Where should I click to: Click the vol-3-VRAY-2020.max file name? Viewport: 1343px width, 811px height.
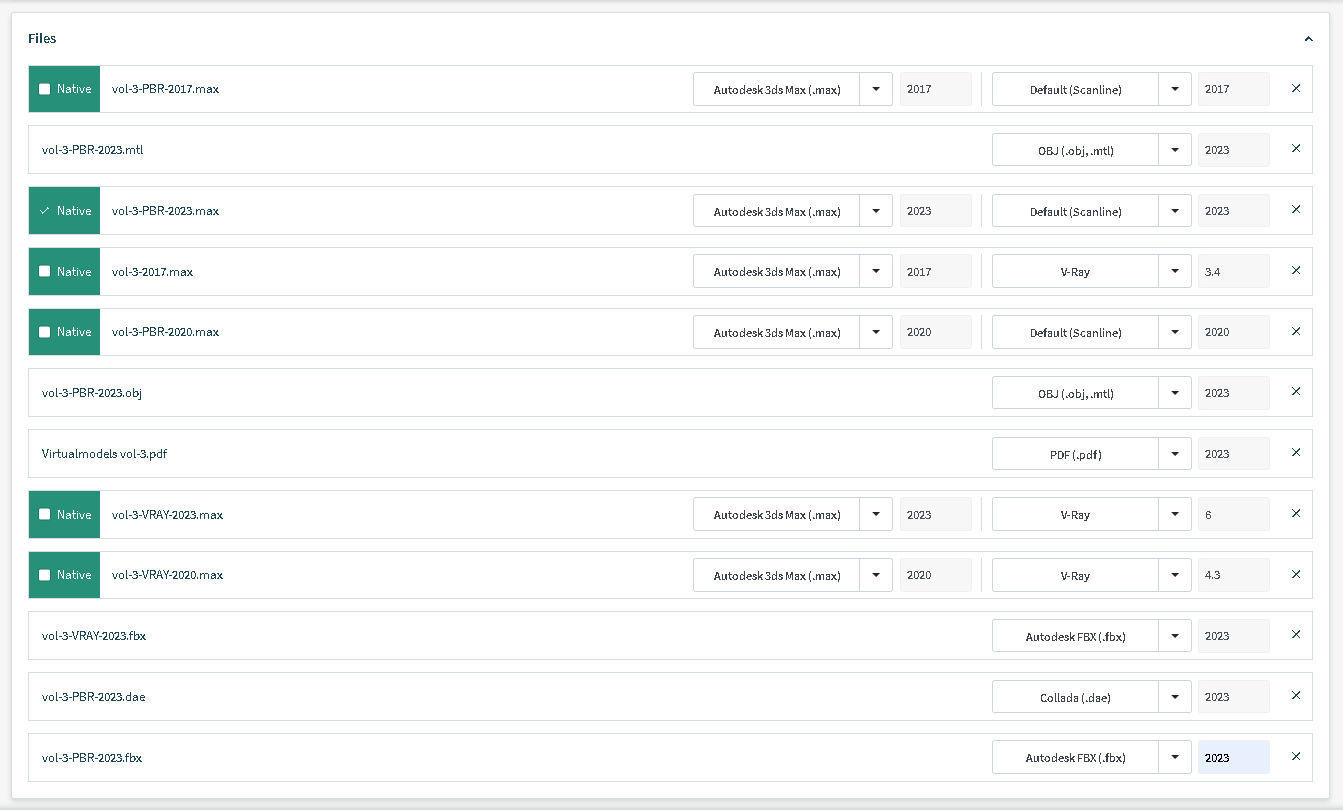[x=167, y=575]
